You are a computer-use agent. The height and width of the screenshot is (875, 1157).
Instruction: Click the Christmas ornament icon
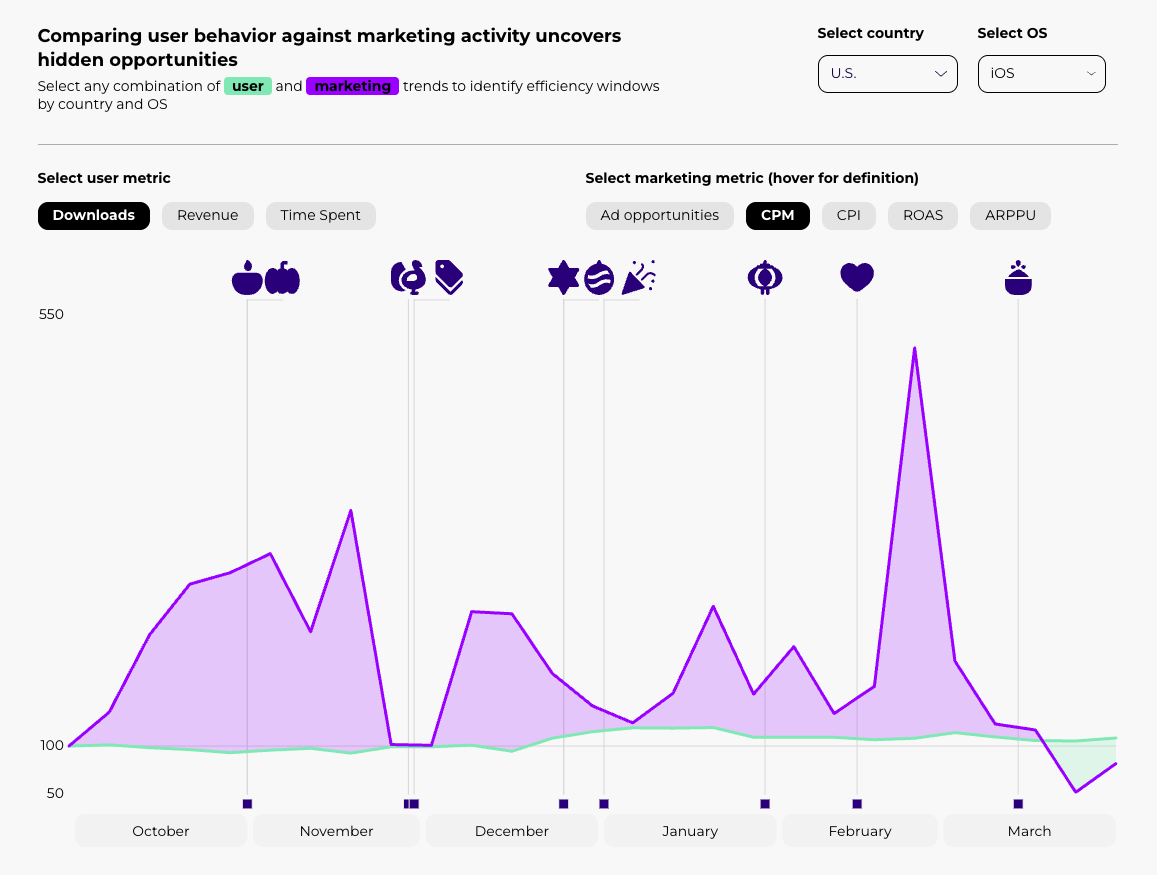[599, 277]
